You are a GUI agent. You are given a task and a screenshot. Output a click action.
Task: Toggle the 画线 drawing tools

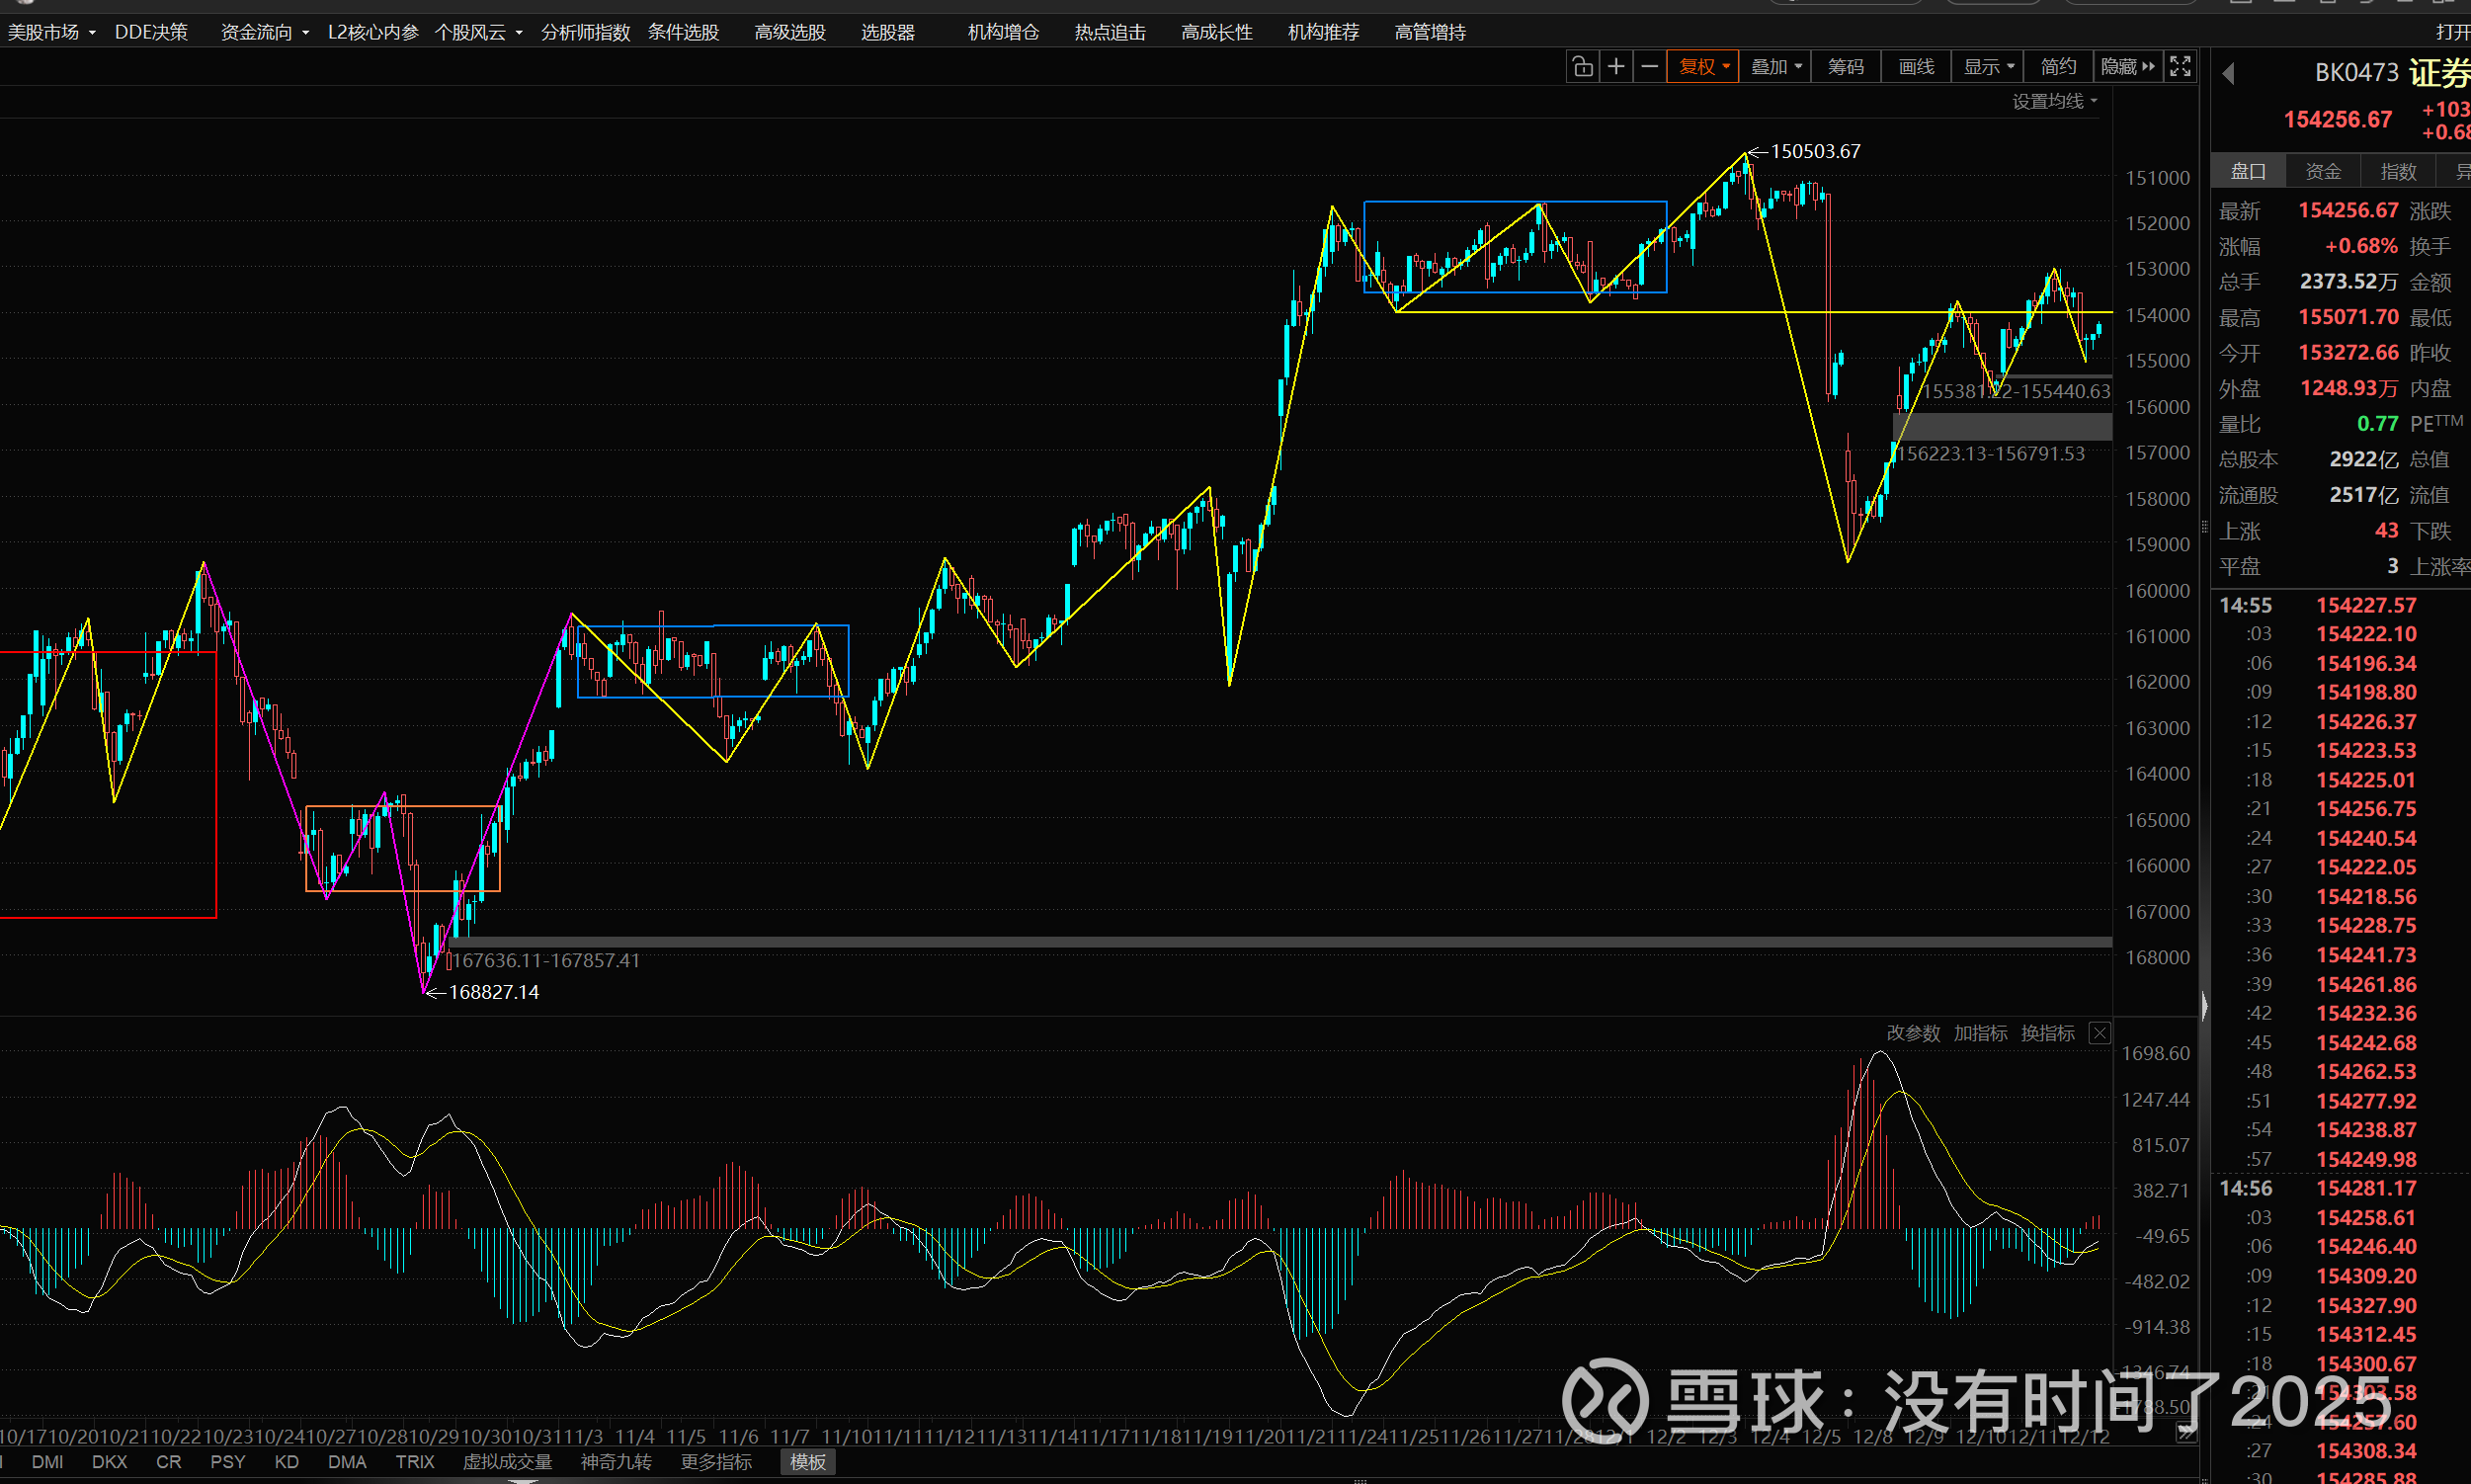pos(1916,67)
